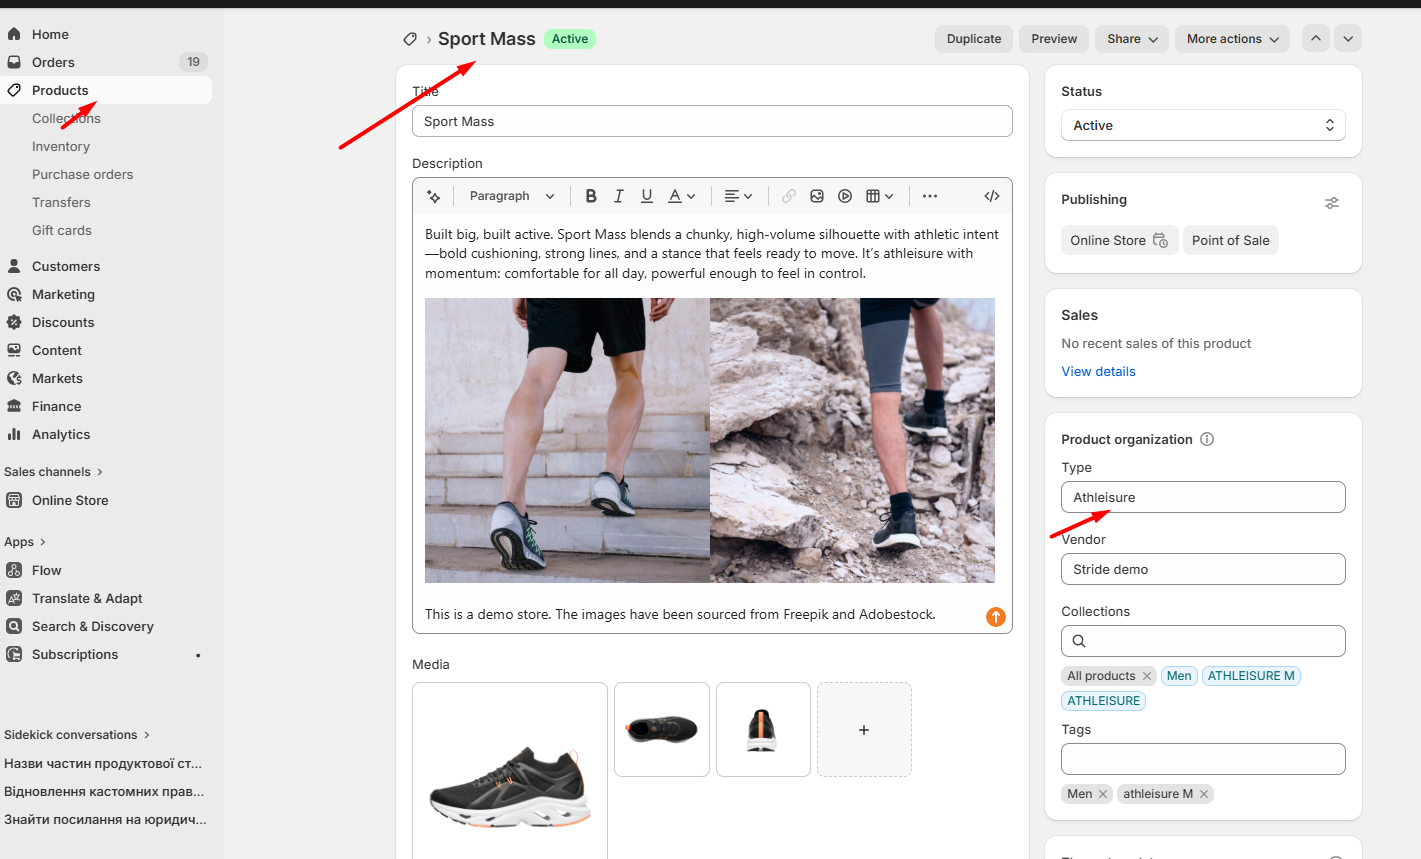Viewport: 1421px width, 859px height.
Task: Click the Title input field
Action: [x=712, y=121]
